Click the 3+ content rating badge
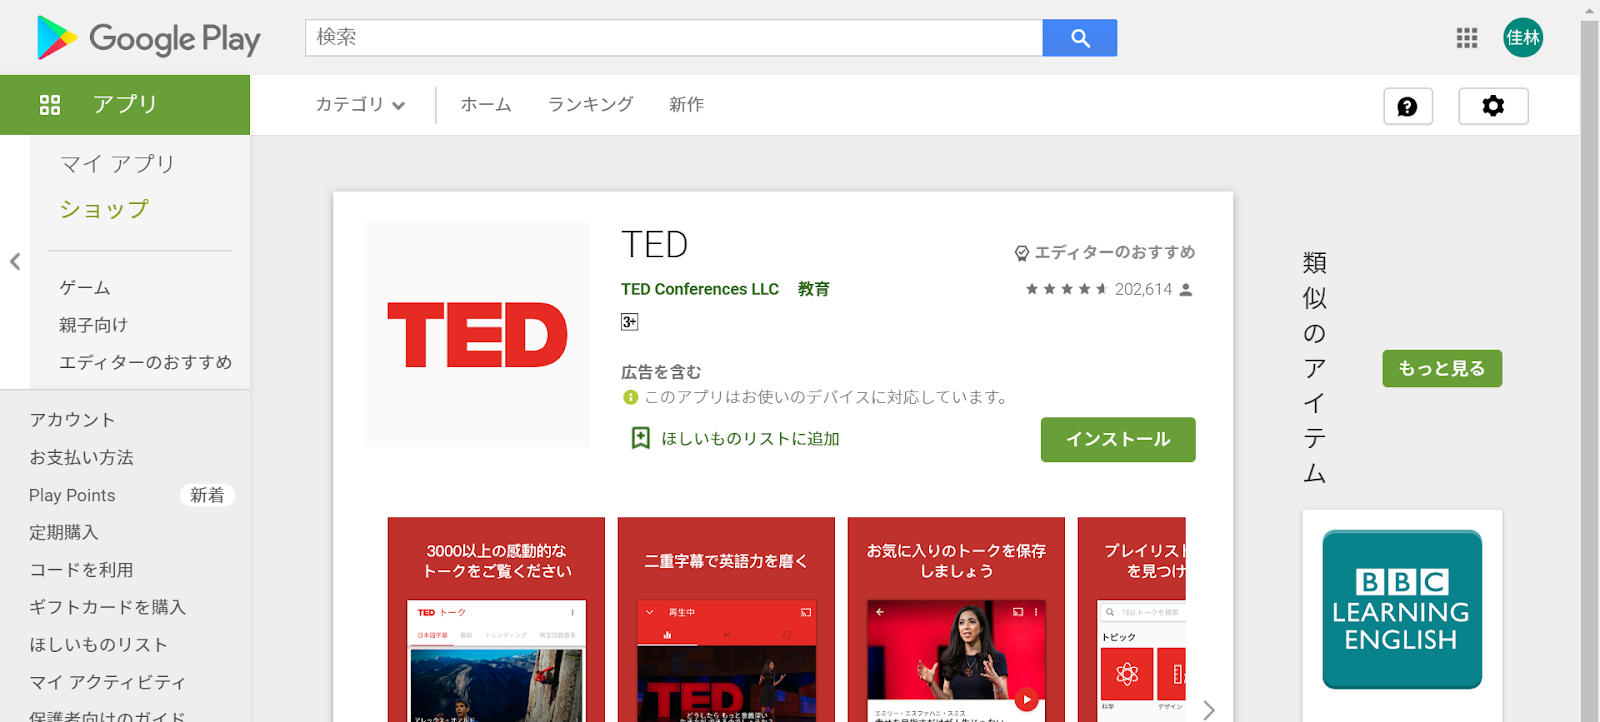 click(629, 322)
